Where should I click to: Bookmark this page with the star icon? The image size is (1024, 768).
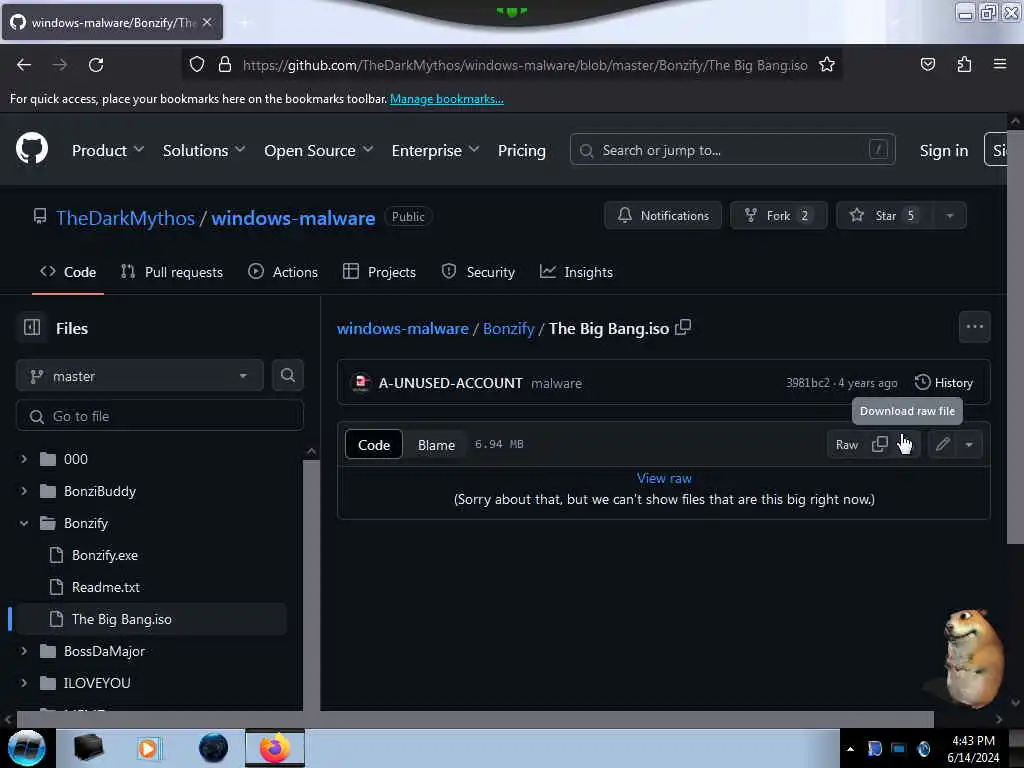click(x=827, y=65)
